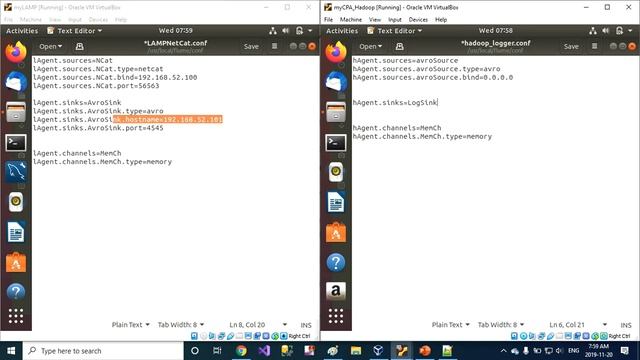This screenshot has width=640, height=360.
Task: Open File menu of the myCPA_Hadoop VirtualBox window
Action: (x=328, y=20)
